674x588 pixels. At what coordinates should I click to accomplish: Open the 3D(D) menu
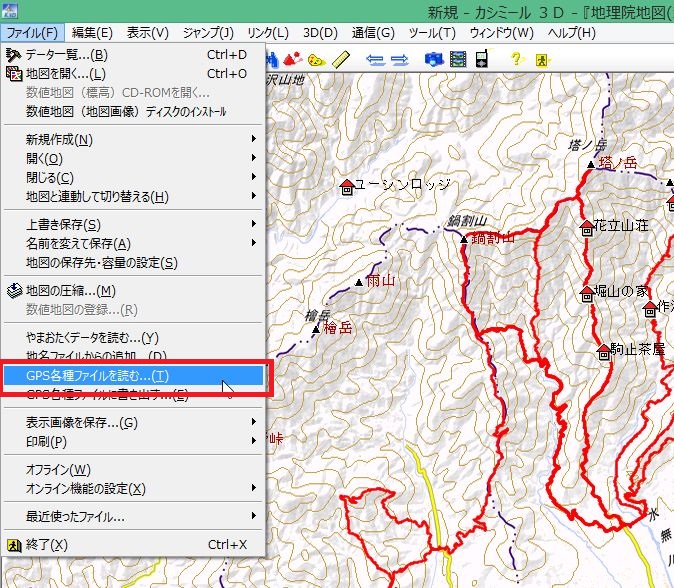tap(320, 33)
